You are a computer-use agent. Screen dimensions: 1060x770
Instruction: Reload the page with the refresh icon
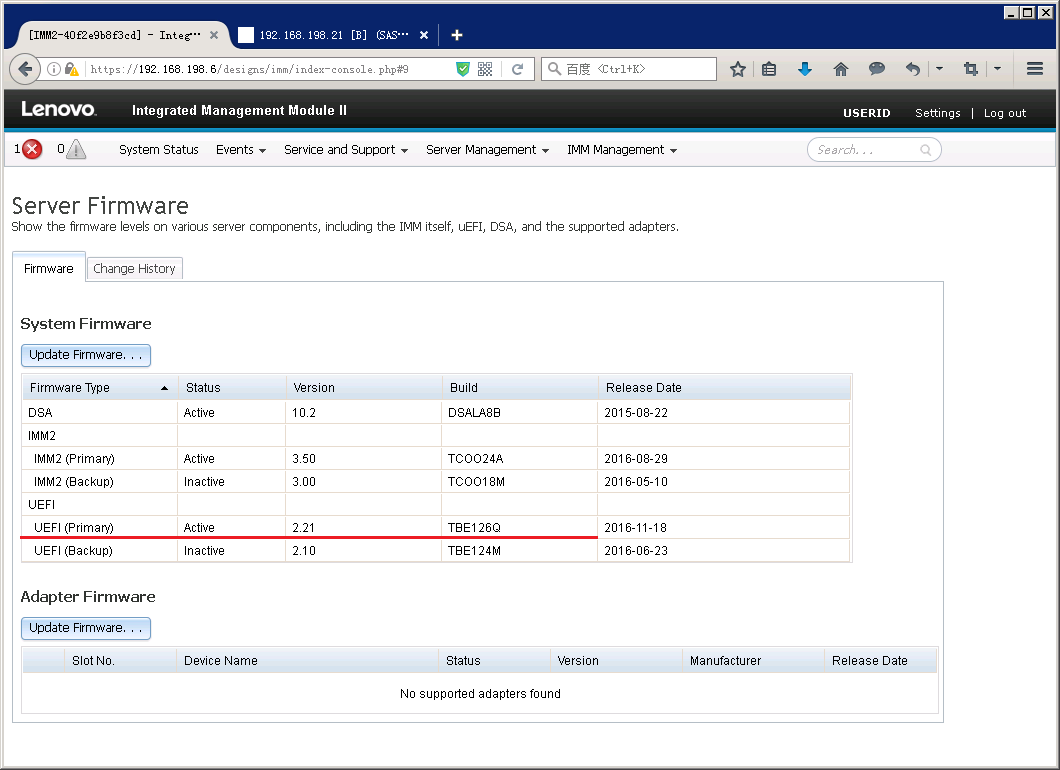(517, 69)
